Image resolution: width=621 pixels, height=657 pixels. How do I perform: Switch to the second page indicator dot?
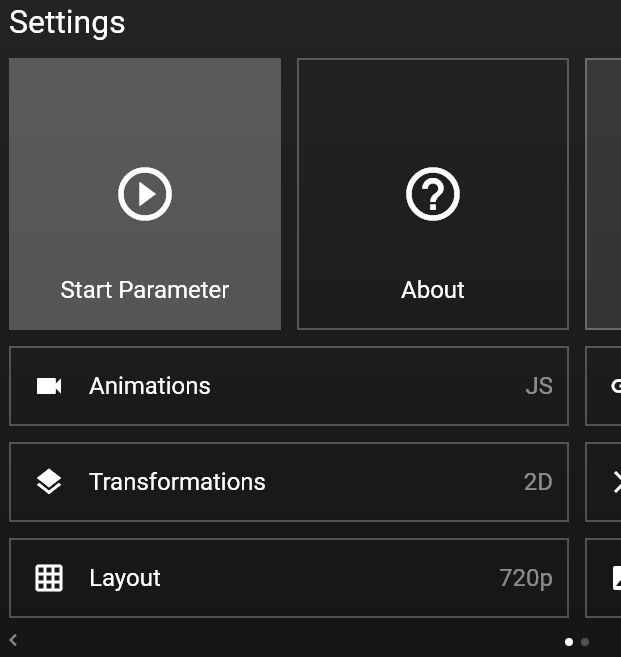click(585, 641)
